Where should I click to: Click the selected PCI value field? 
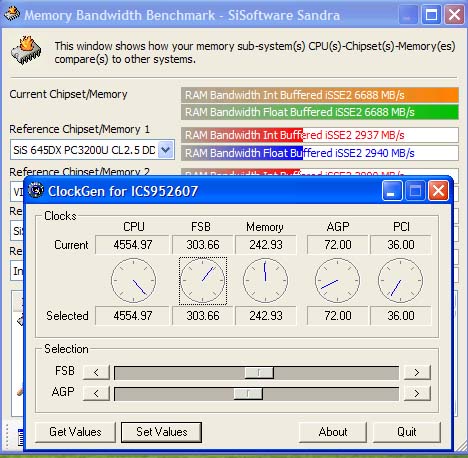tap(401, 316)
